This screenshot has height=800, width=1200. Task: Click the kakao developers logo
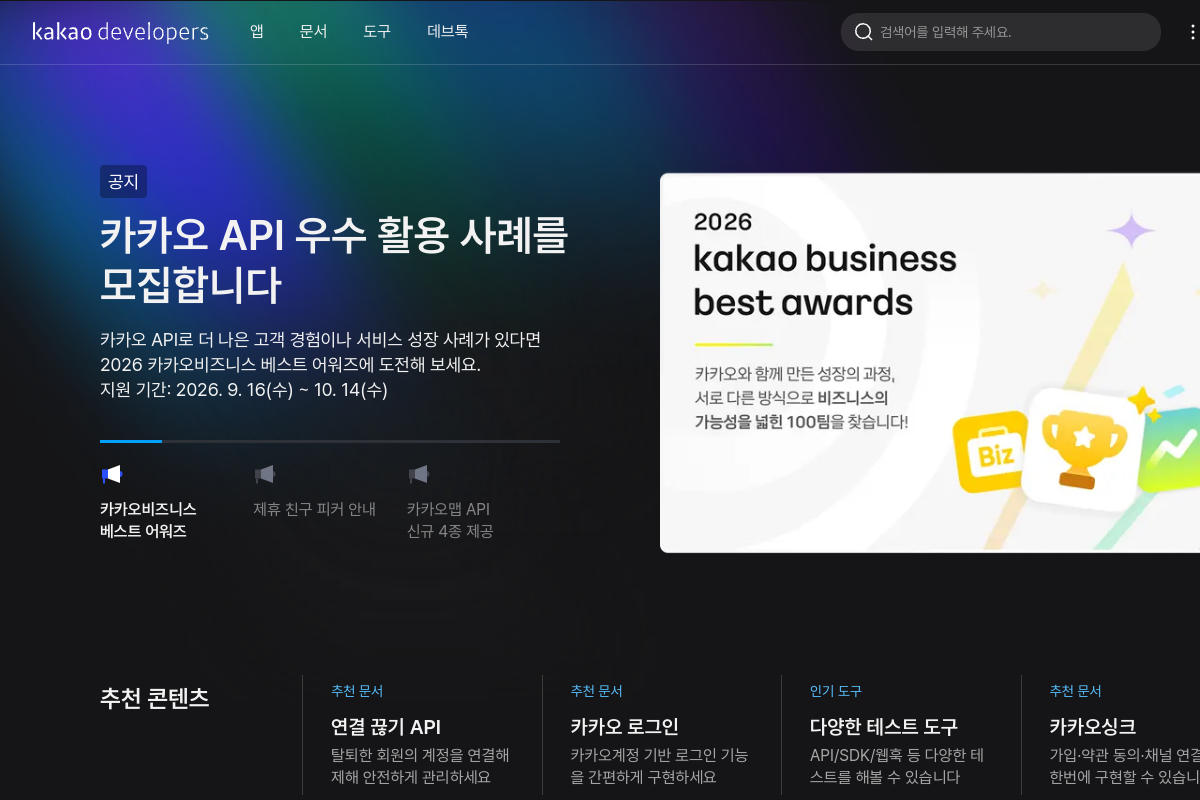tap(120, 32)
